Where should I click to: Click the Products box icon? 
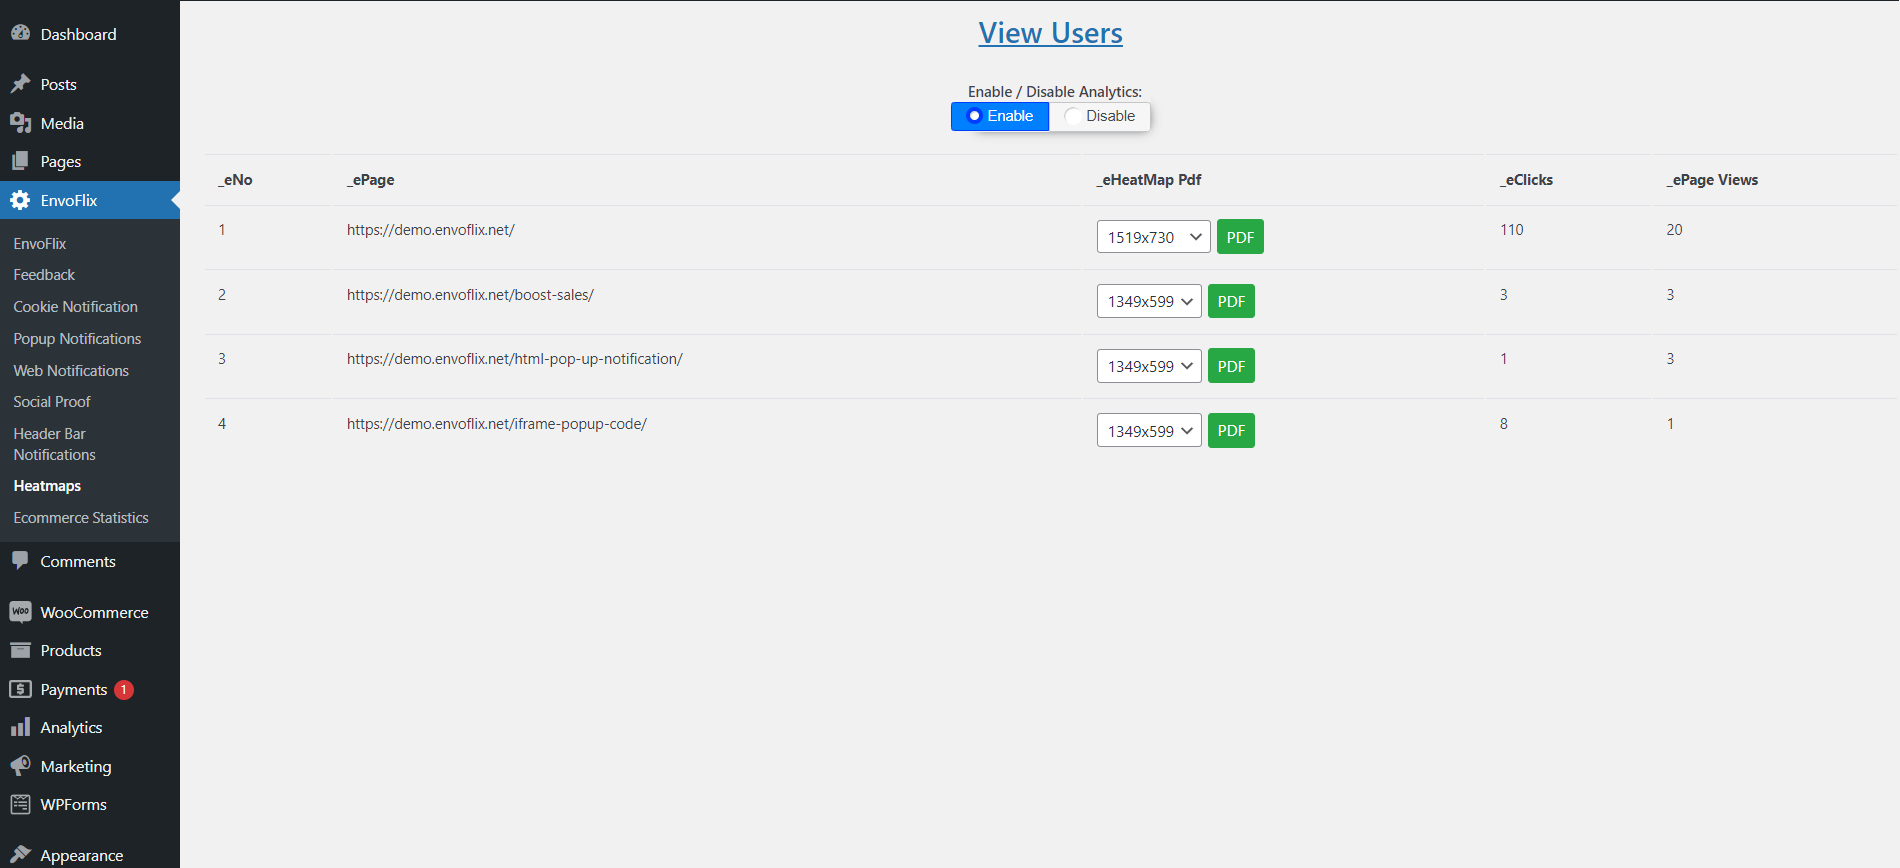click(x=20, y=650)
